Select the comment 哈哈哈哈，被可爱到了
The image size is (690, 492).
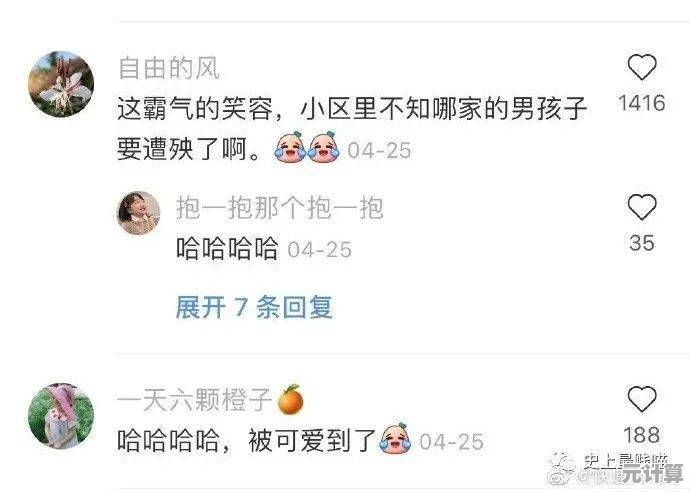[246, 440]
